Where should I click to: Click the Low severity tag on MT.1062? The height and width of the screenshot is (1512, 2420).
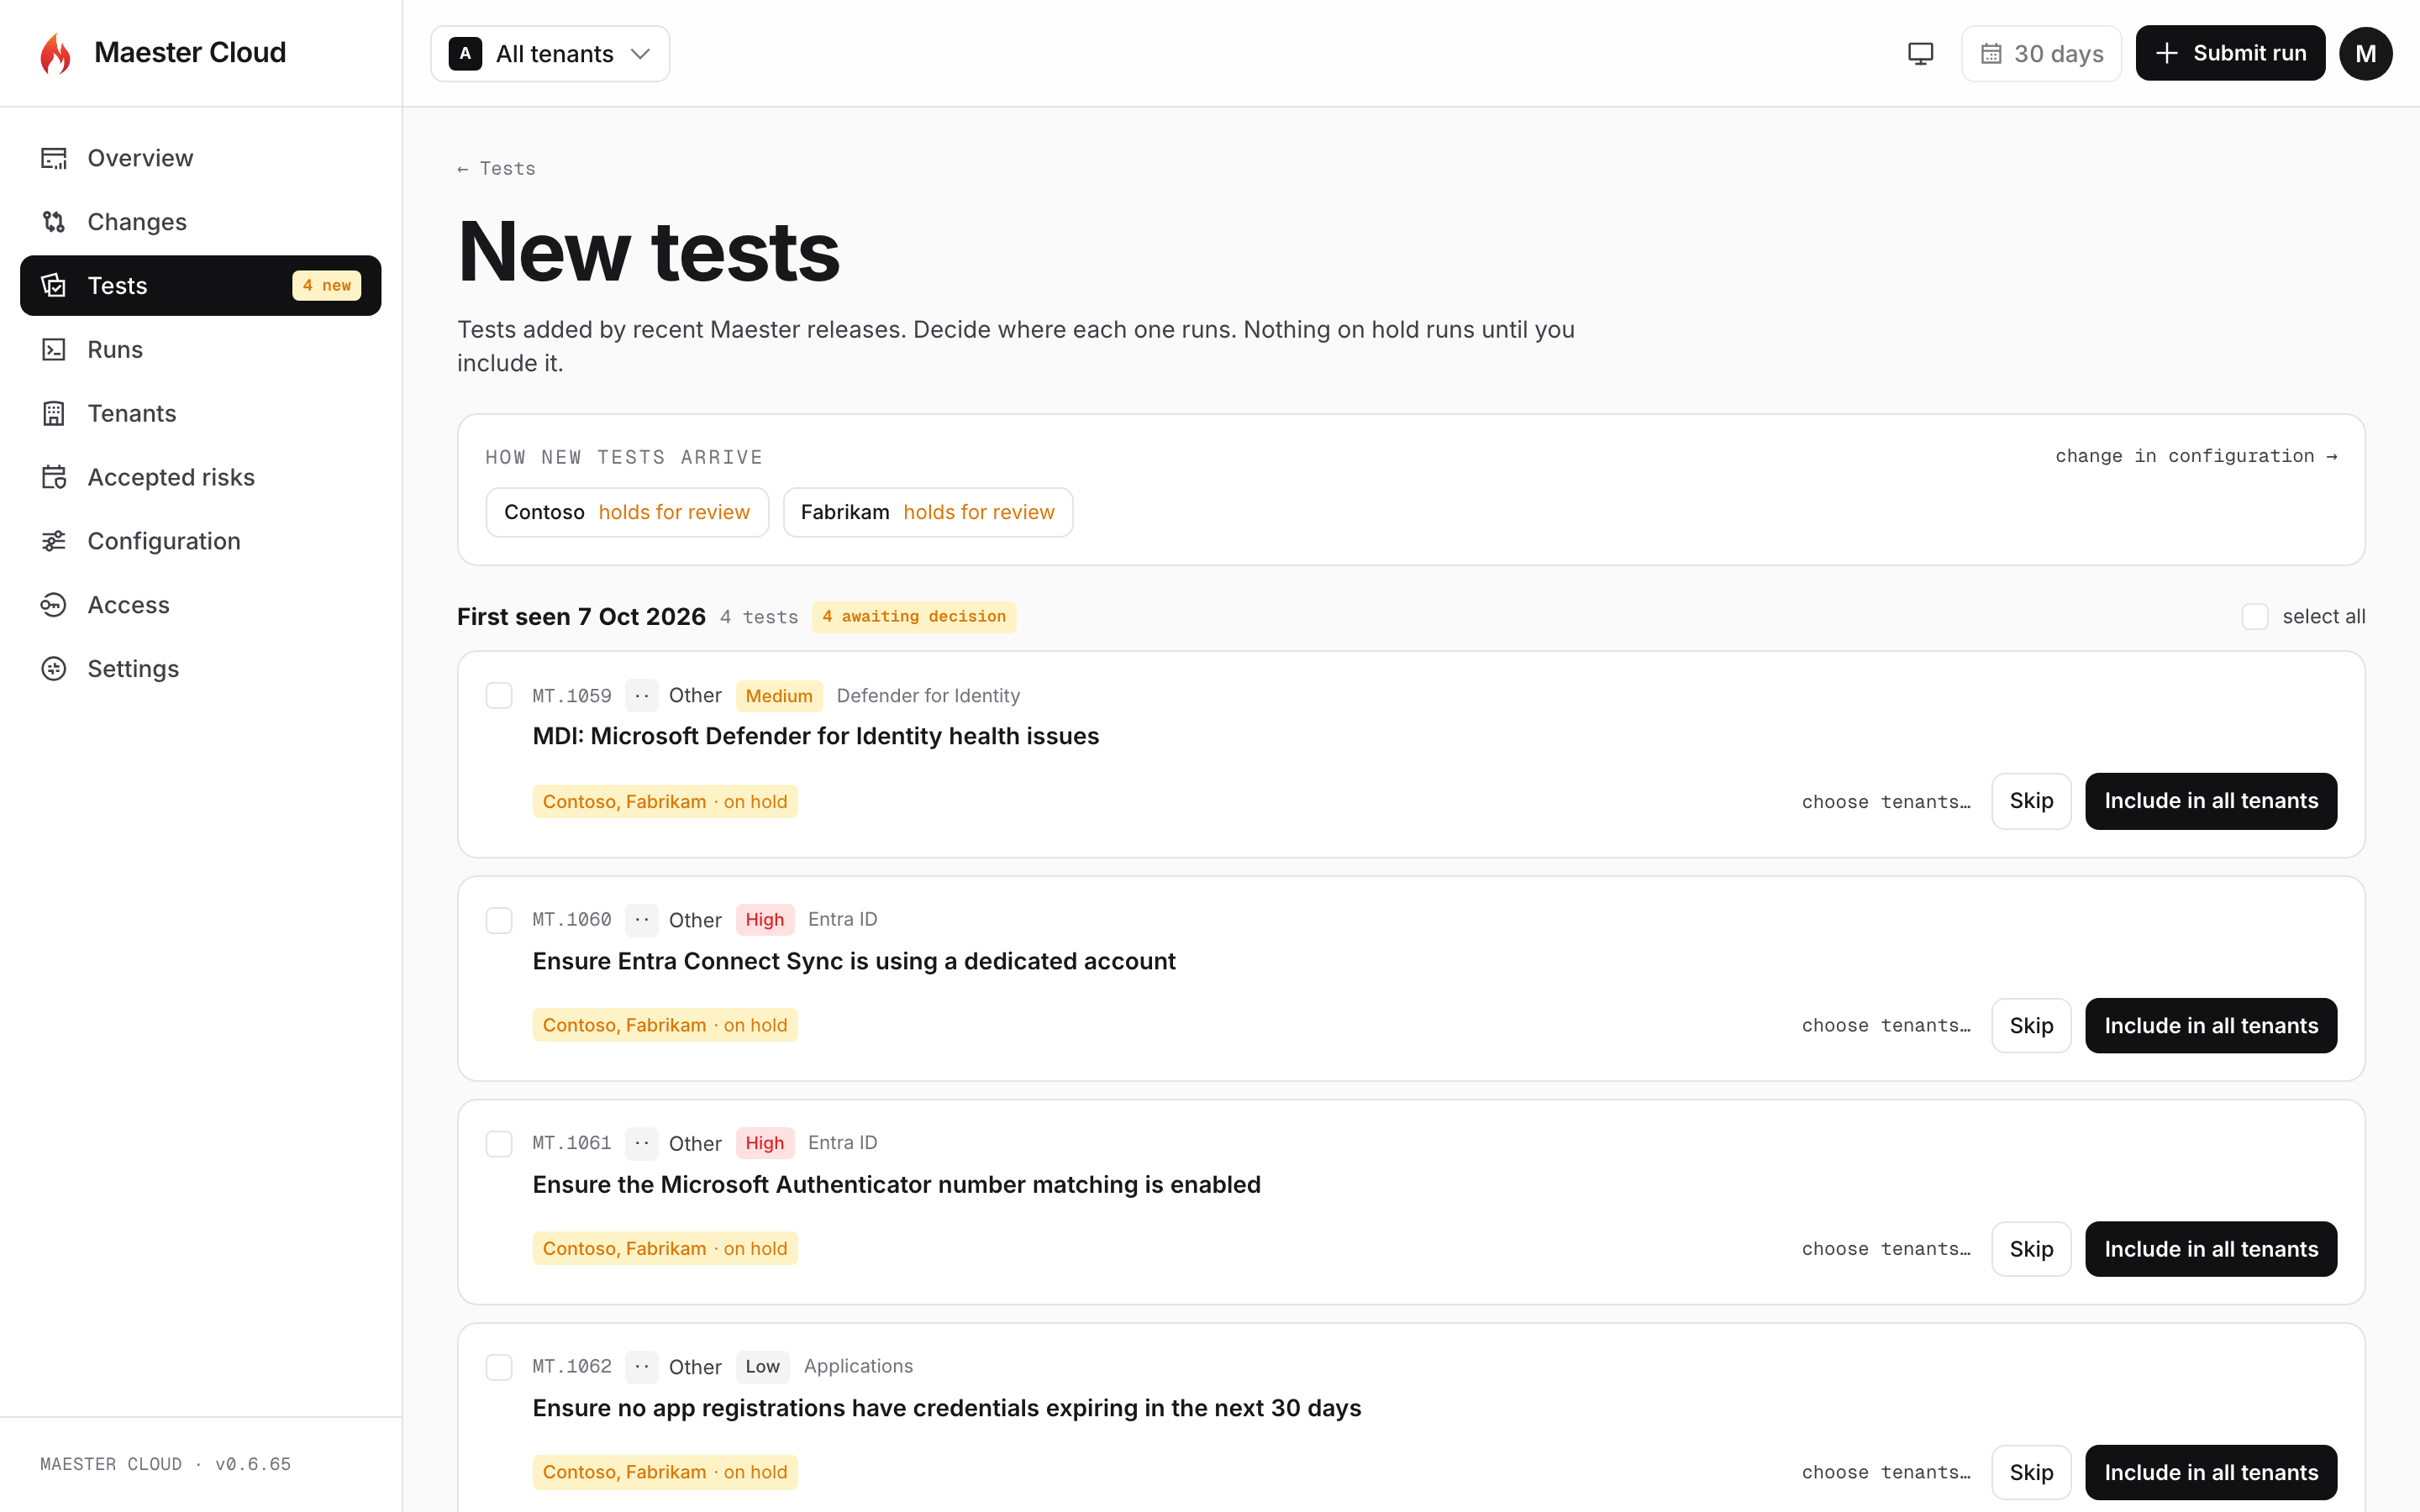coord(763,1367)
